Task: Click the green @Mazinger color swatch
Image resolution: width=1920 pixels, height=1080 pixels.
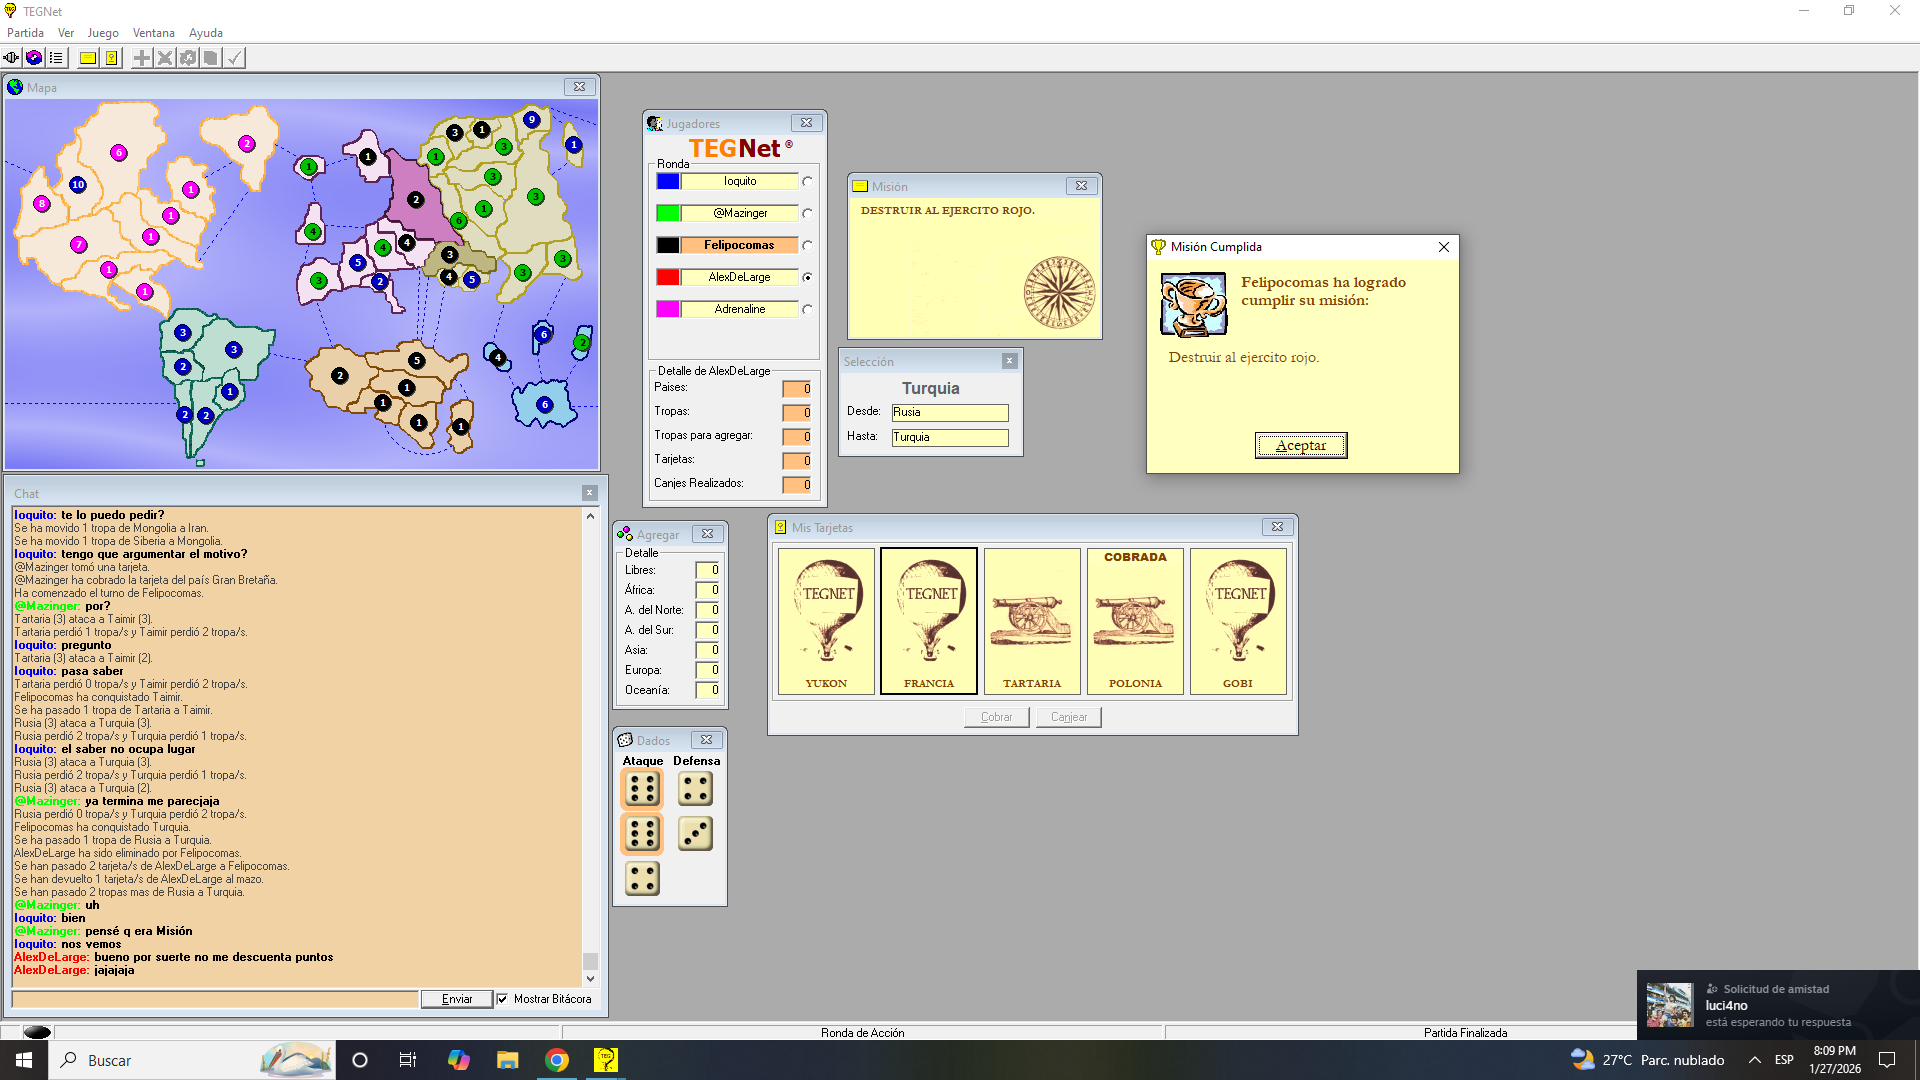Action: 668,213
